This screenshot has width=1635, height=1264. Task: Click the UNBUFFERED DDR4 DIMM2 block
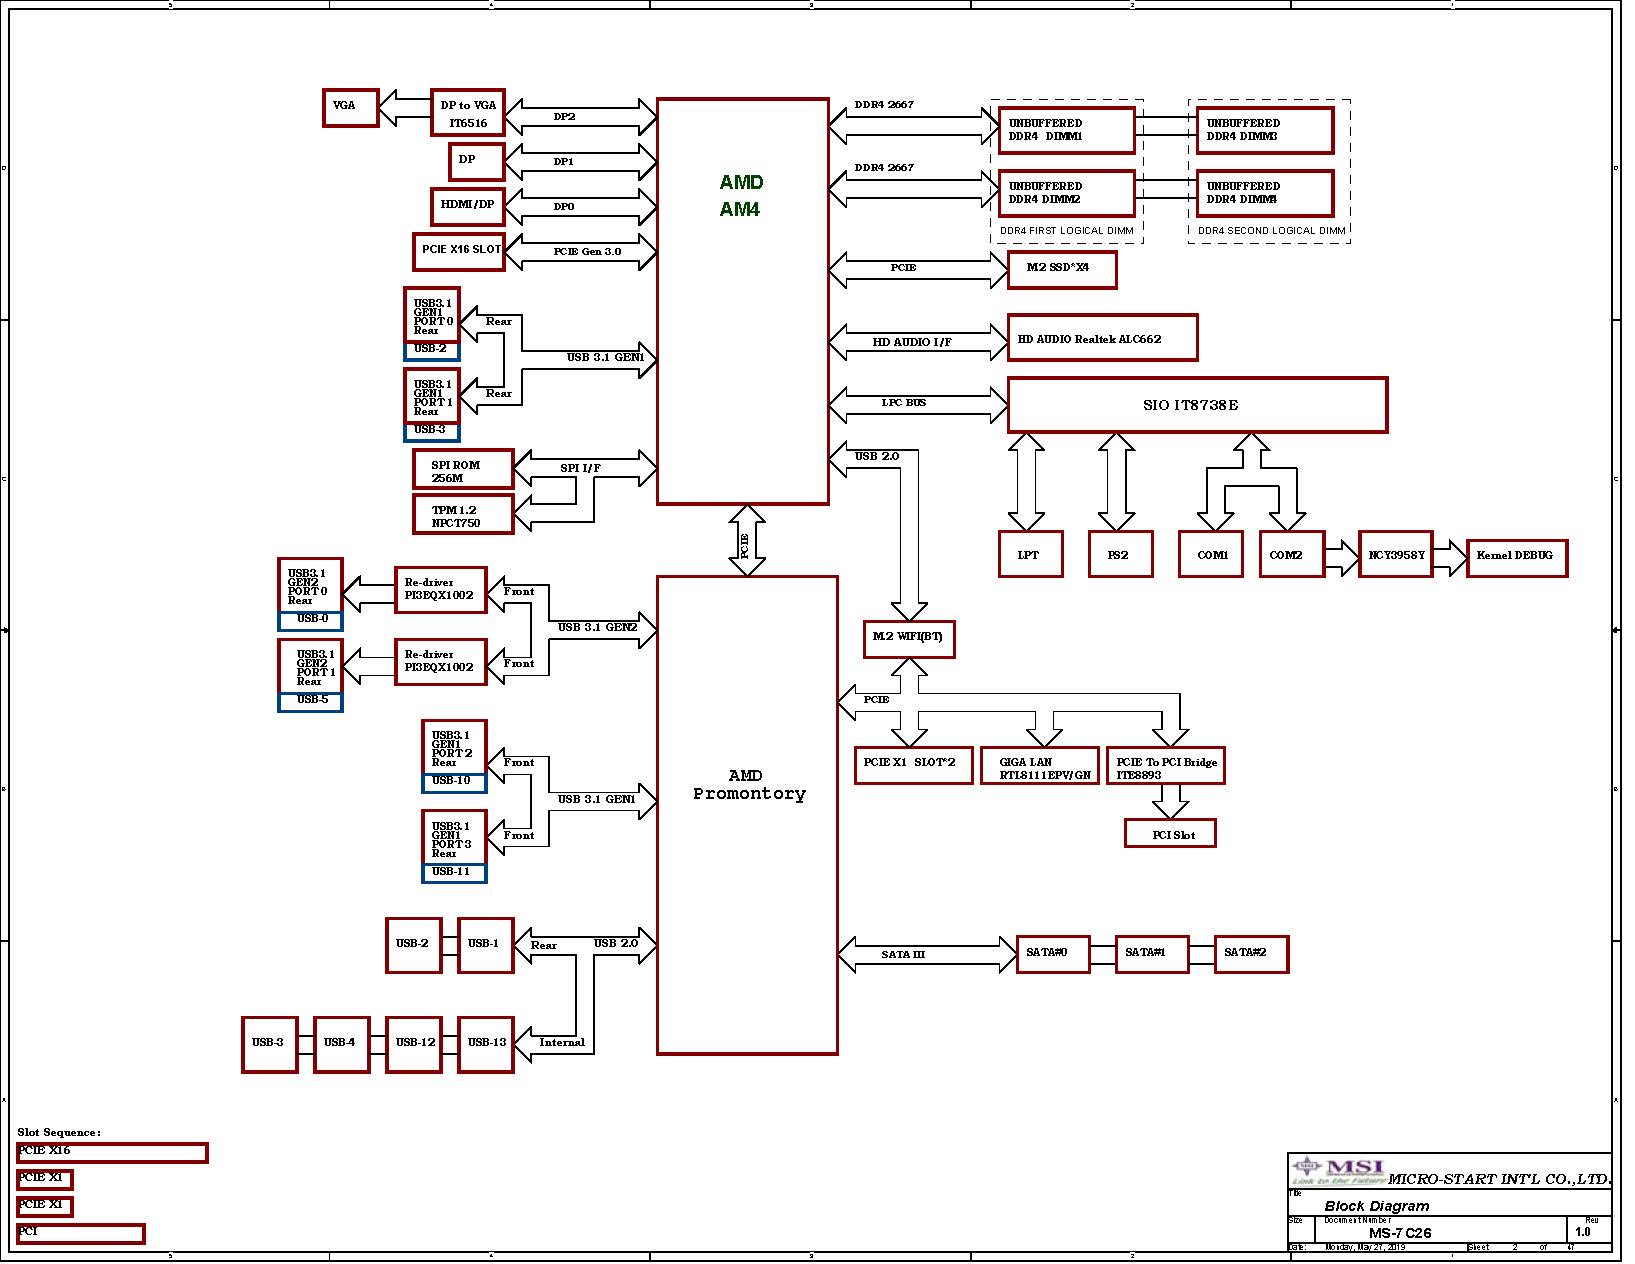point(1067,193)
